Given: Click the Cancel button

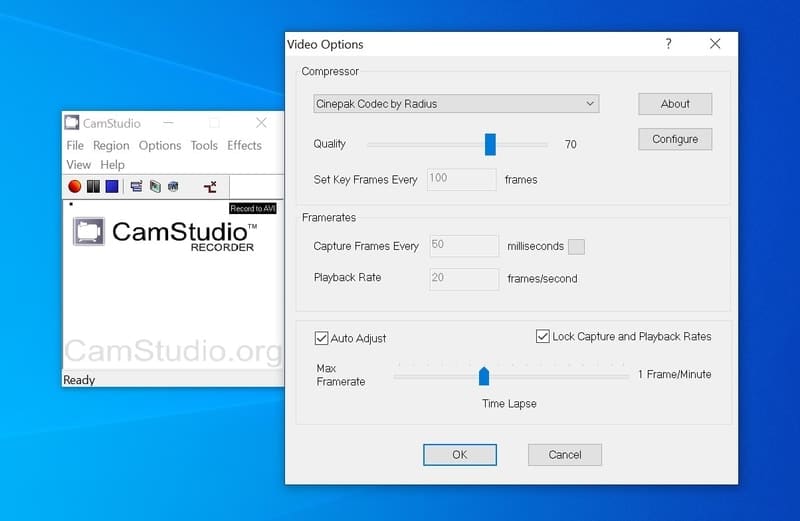Looking at the screenshot, I should click(565, 455).
